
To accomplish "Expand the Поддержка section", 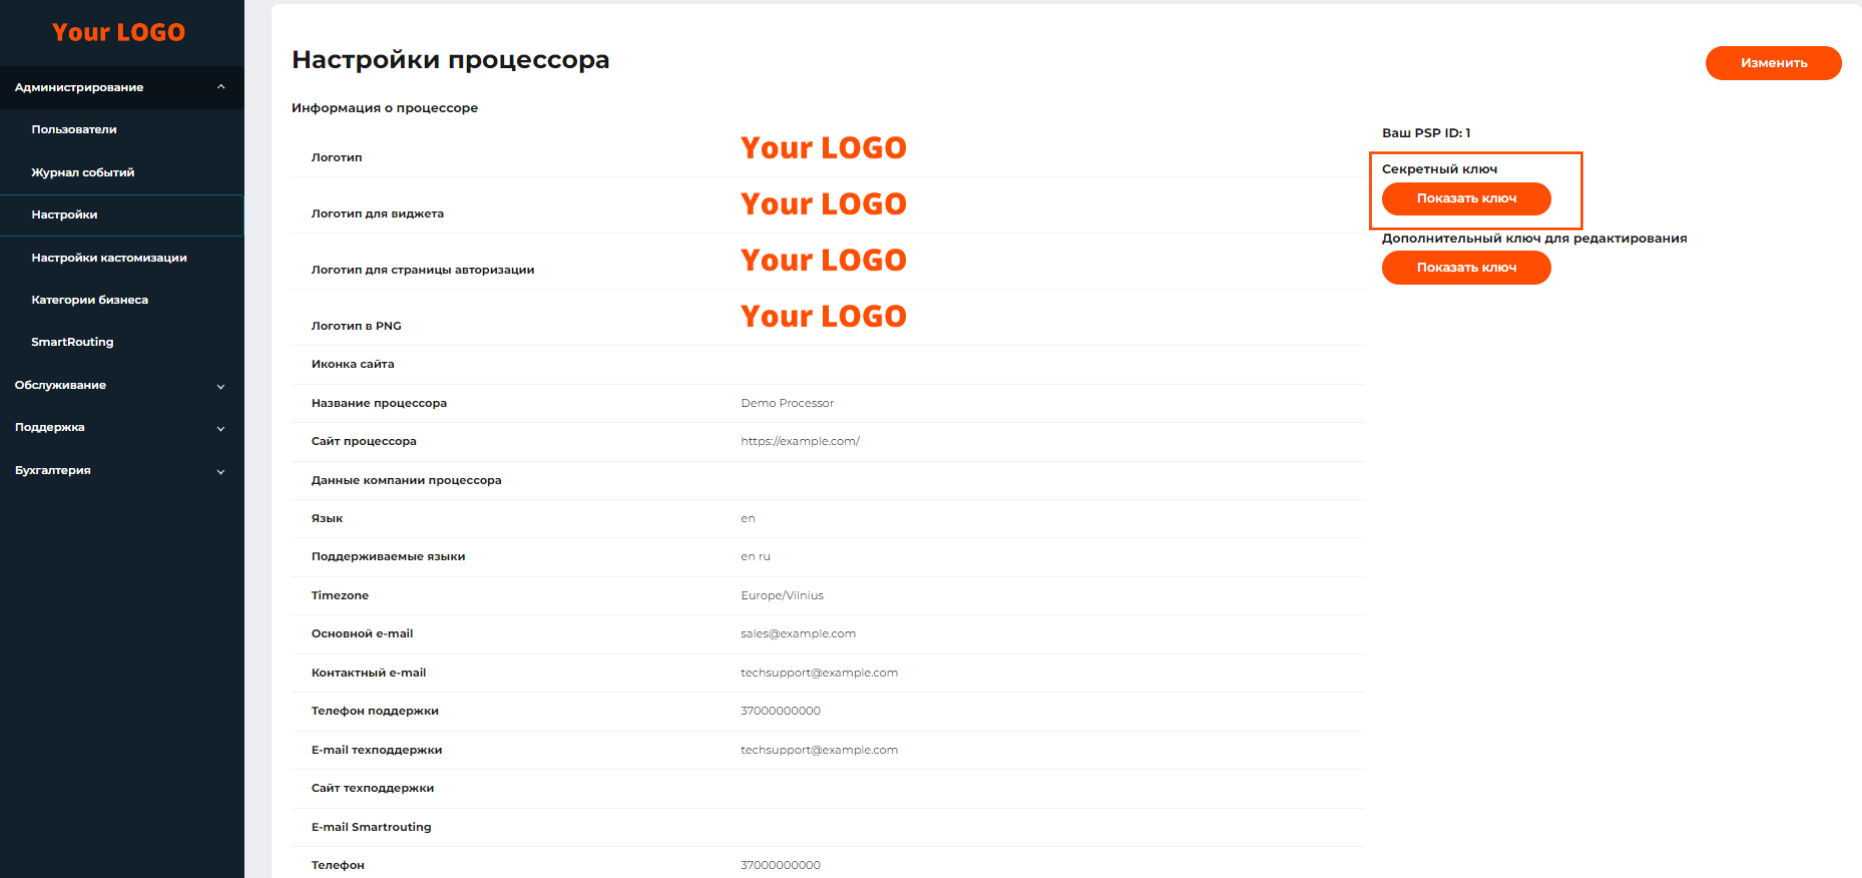I will click(221, 428).
